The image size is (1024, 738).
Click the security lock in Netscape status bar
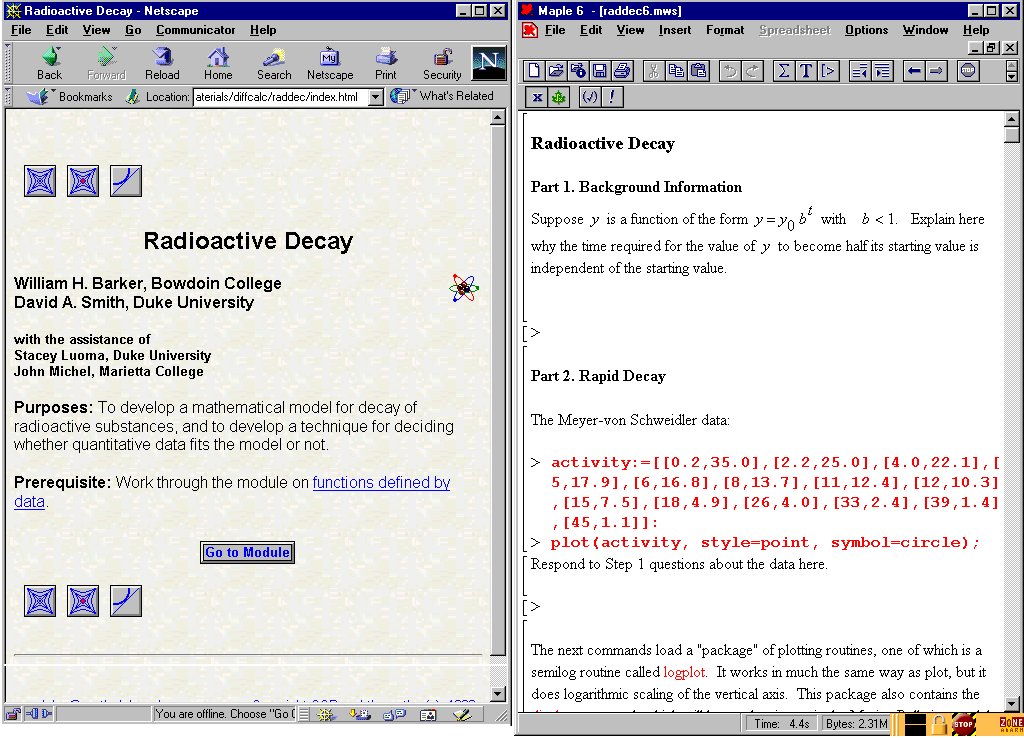coord(14,714)
